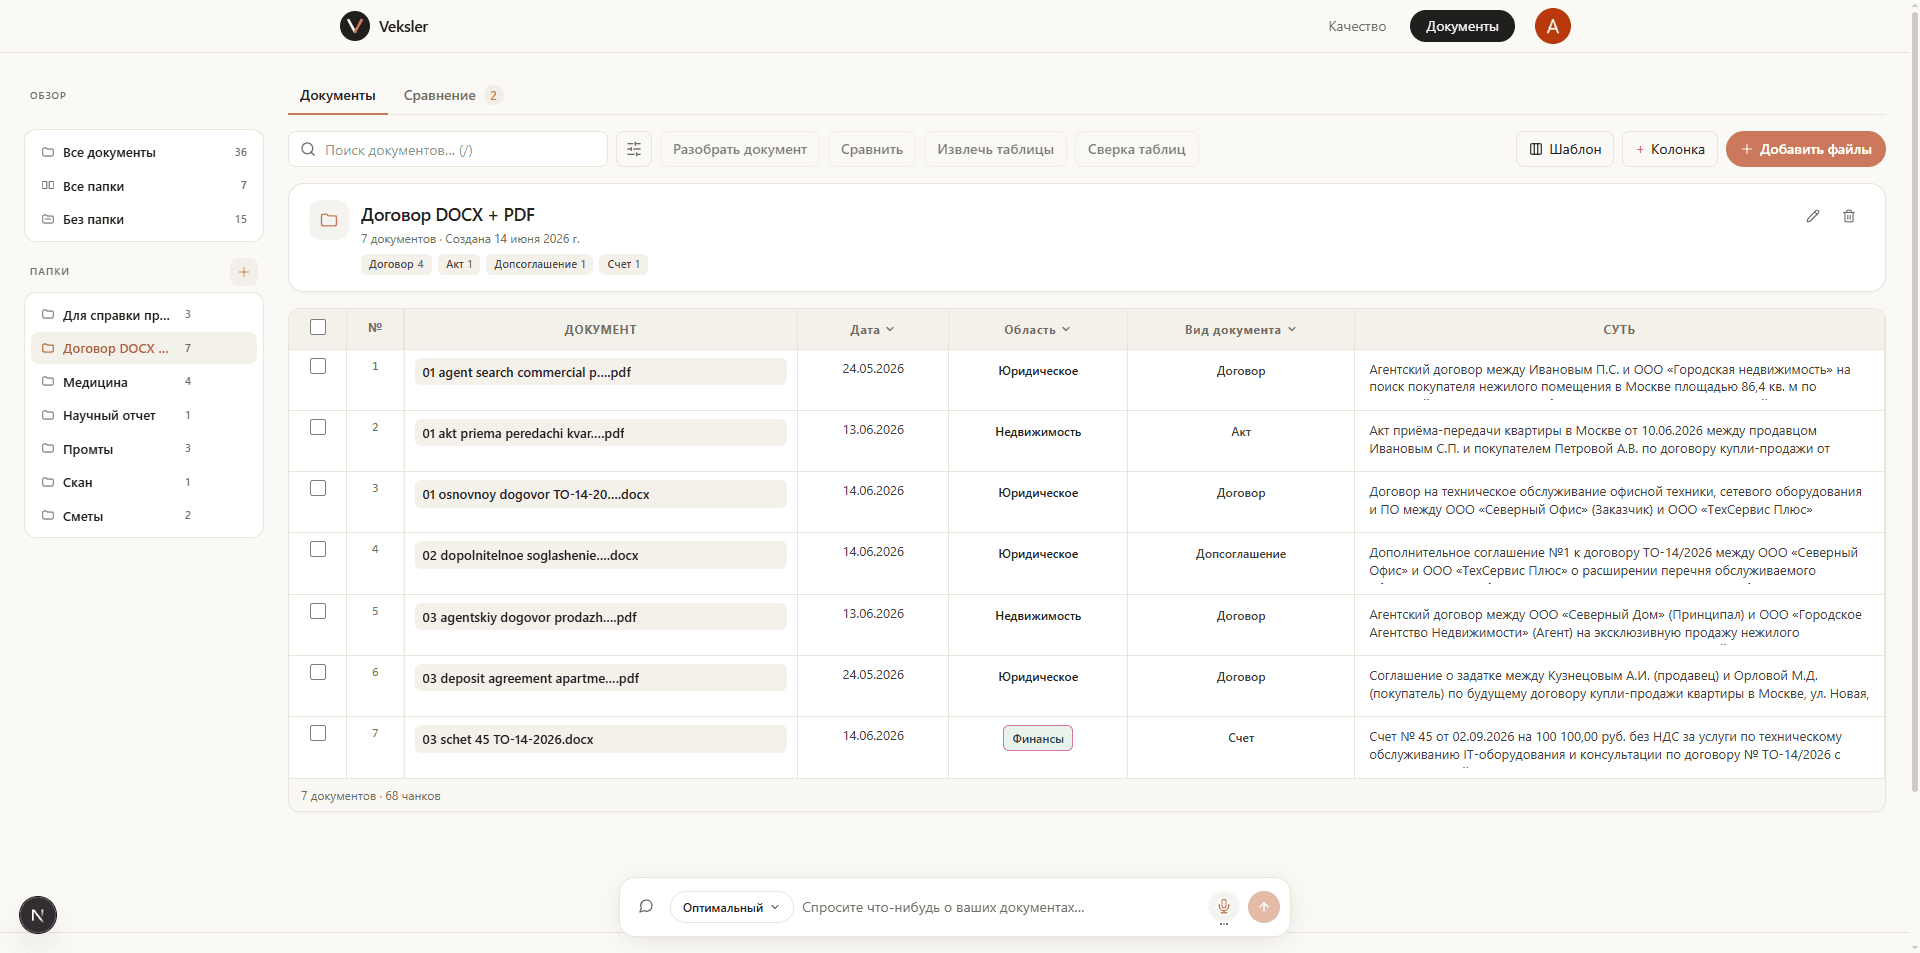Click the document search input field

coord(448,149)
